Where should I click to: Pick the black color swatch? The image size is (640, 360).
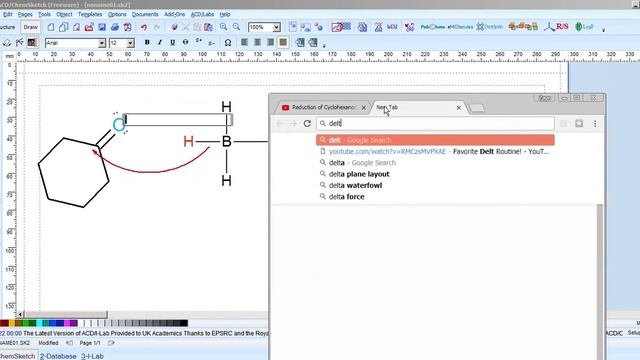184,323
